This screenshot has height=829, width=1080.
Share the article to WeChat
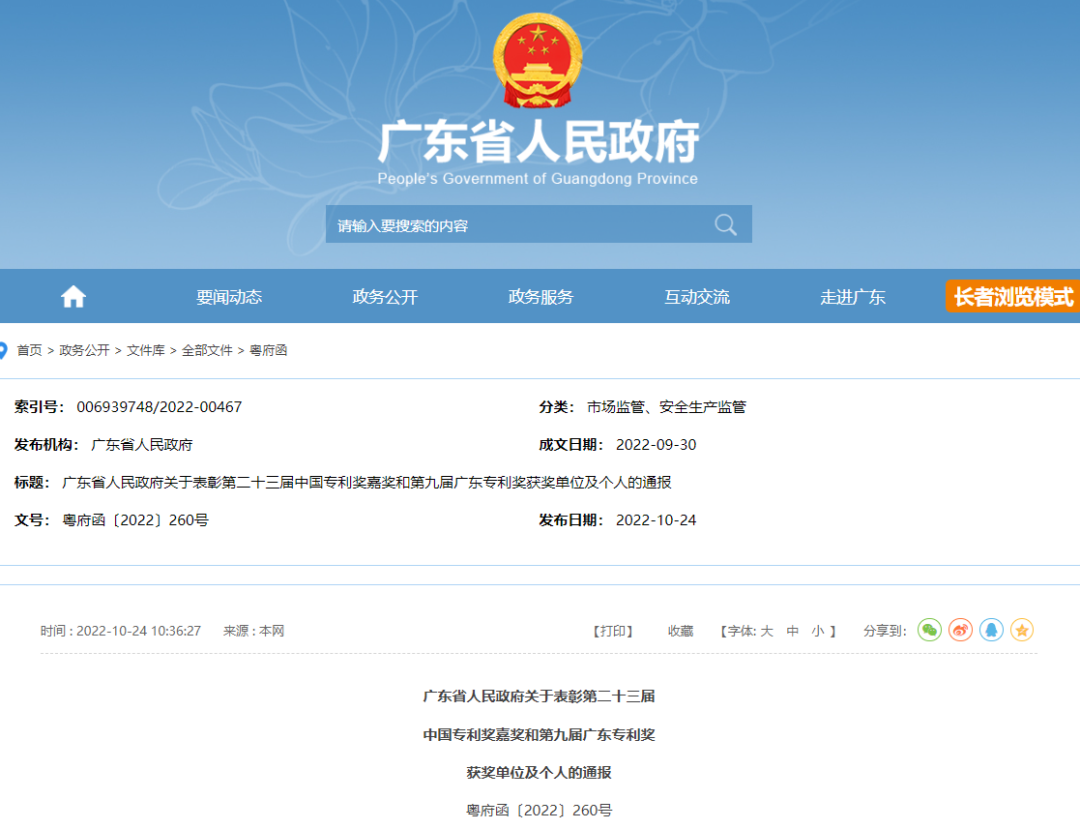pyautogui.click(x=929, y=630)
